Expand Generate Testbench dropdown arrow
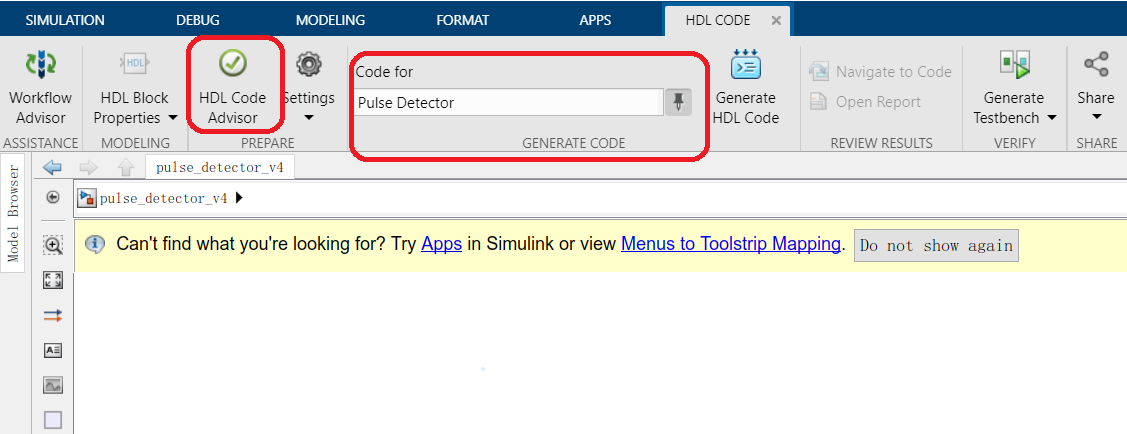The height and width of the screenshot is (434, 1127). pos(1052,117)
